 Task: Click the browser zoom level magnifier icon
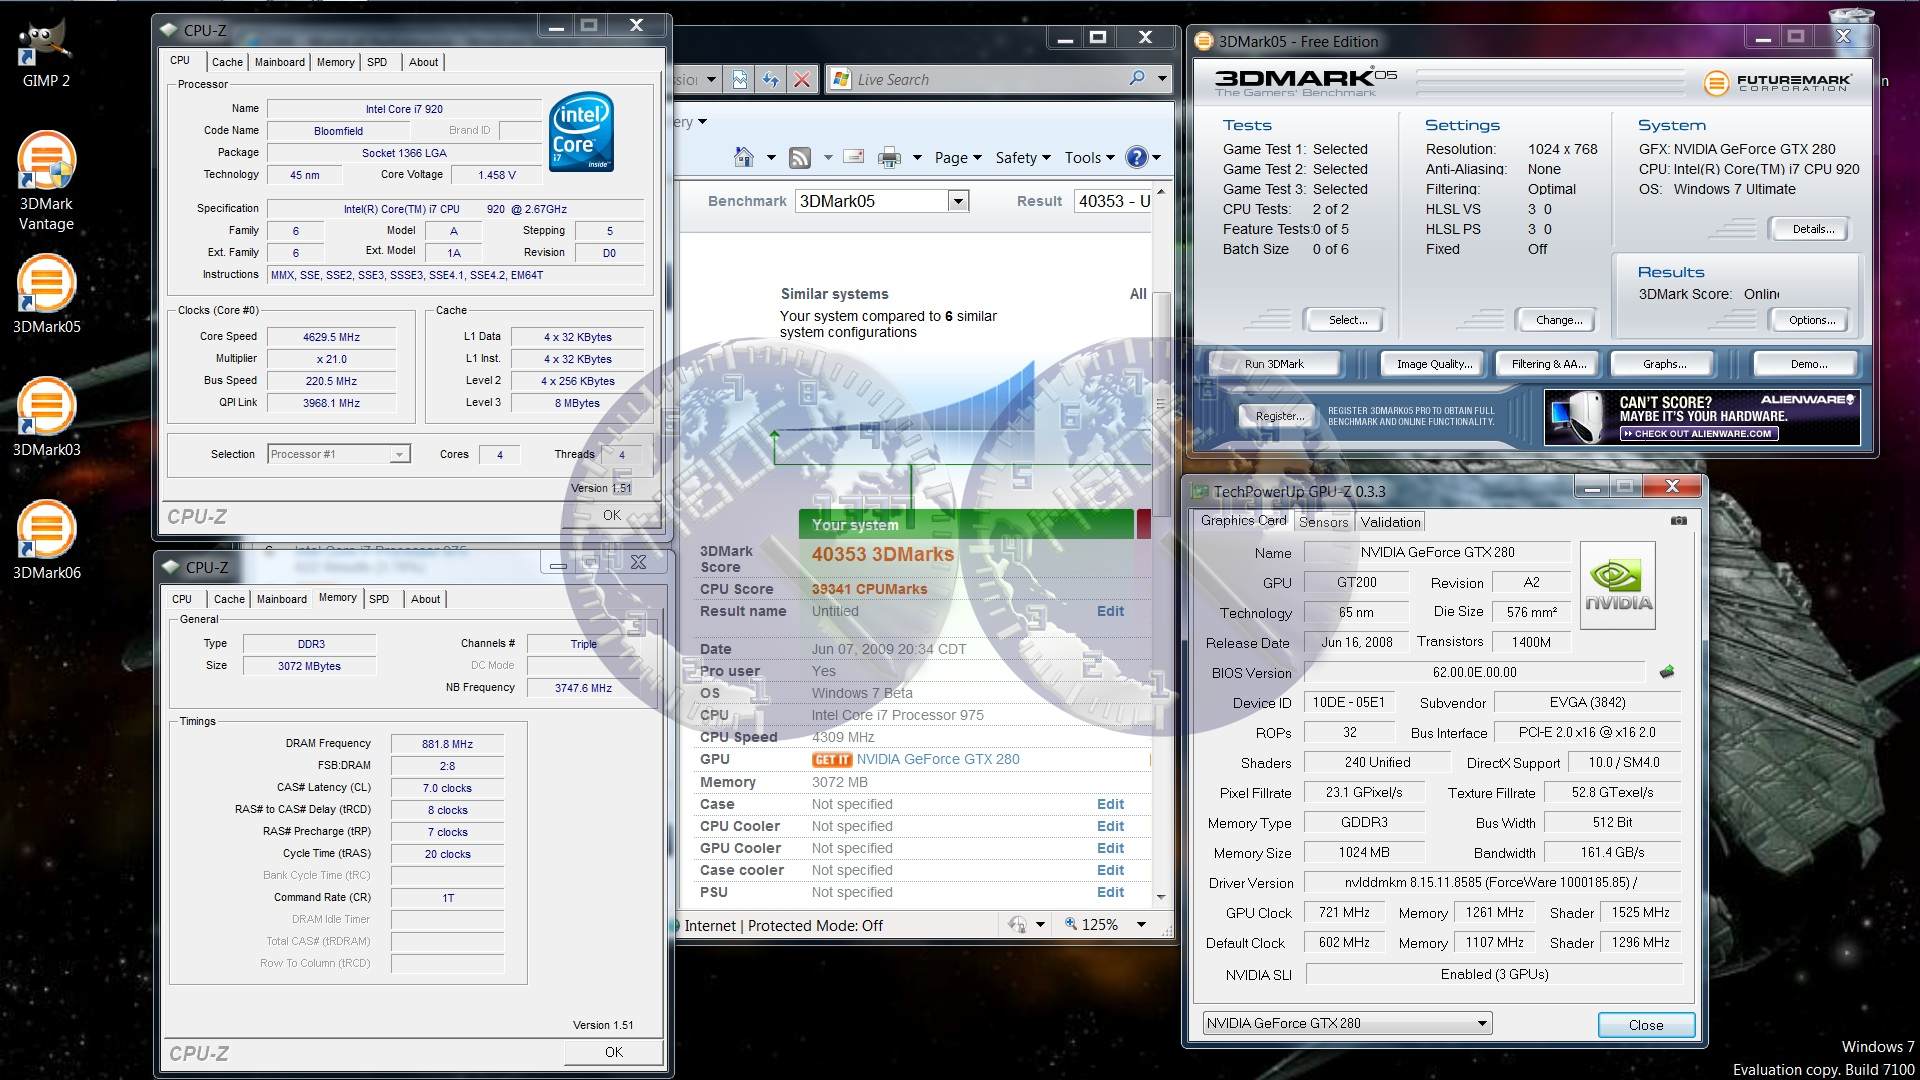pyautogui.click(x=1071, y=924)
